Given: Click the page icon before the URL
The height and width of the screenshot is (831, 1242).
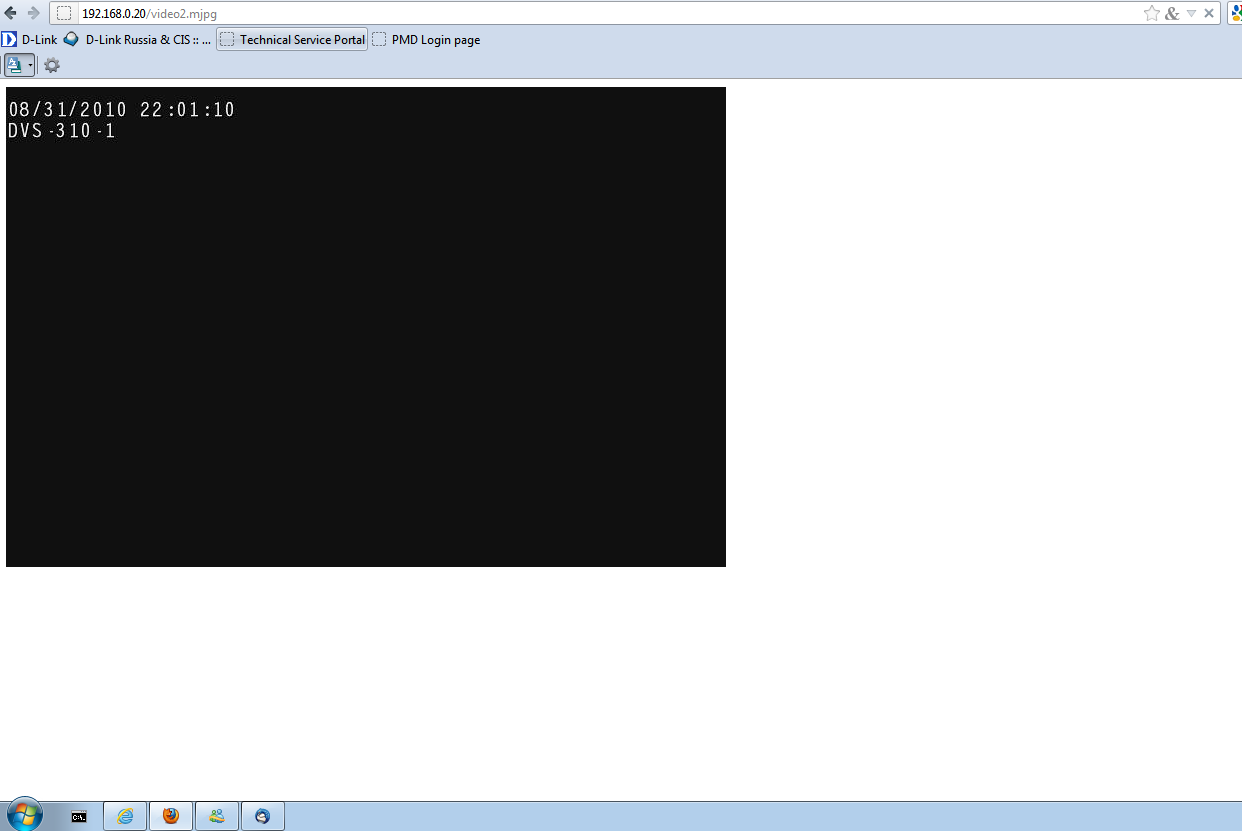Looking at the screenshot, I should coord(64,13).
